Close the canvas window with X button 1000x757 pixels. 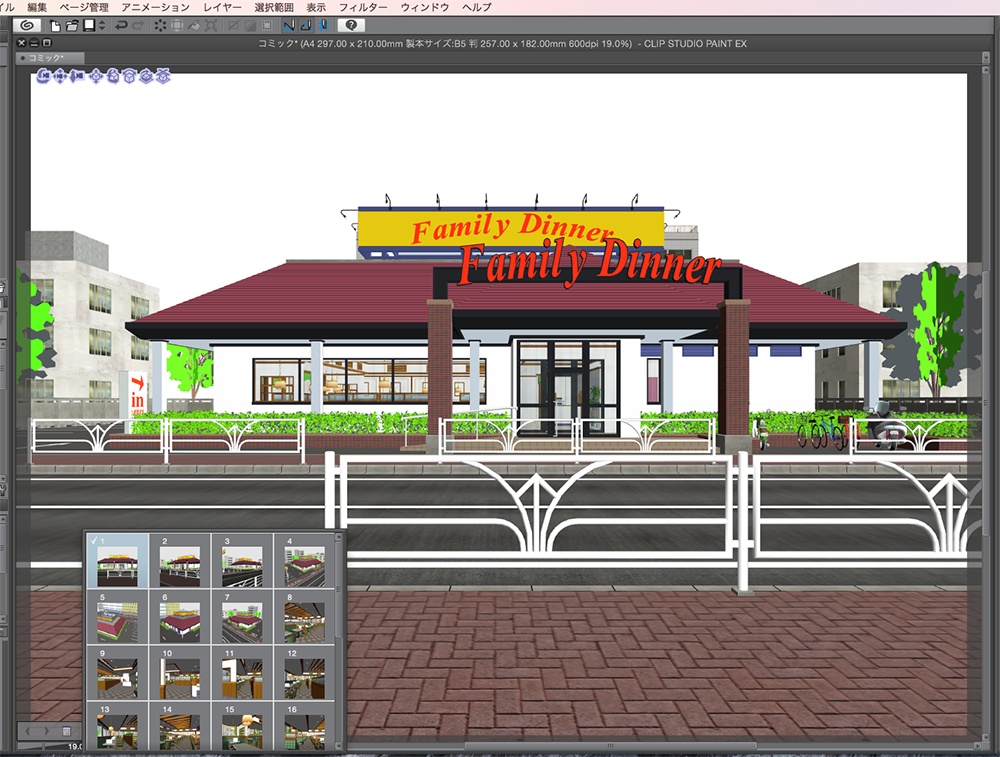click(x=22, y=43)
